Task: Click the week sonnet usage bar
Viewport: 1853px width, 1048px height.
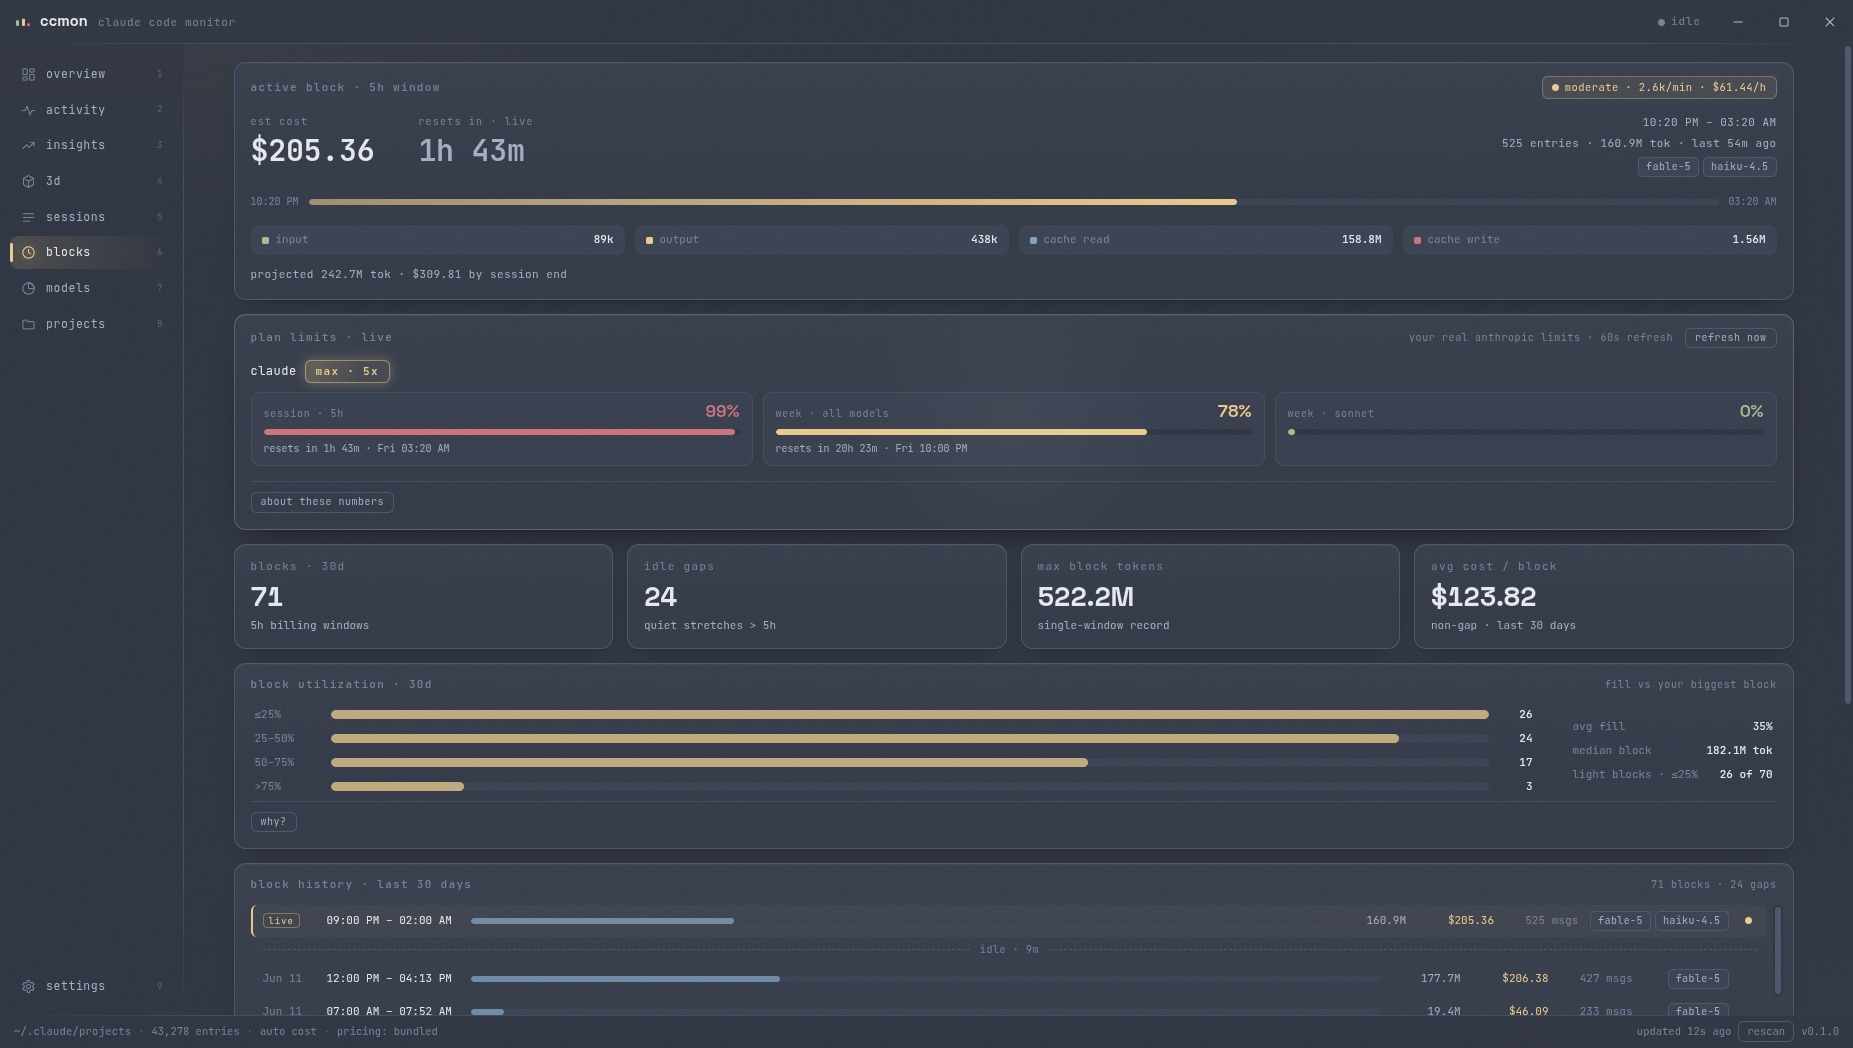Action: (x=1525, y=432)
